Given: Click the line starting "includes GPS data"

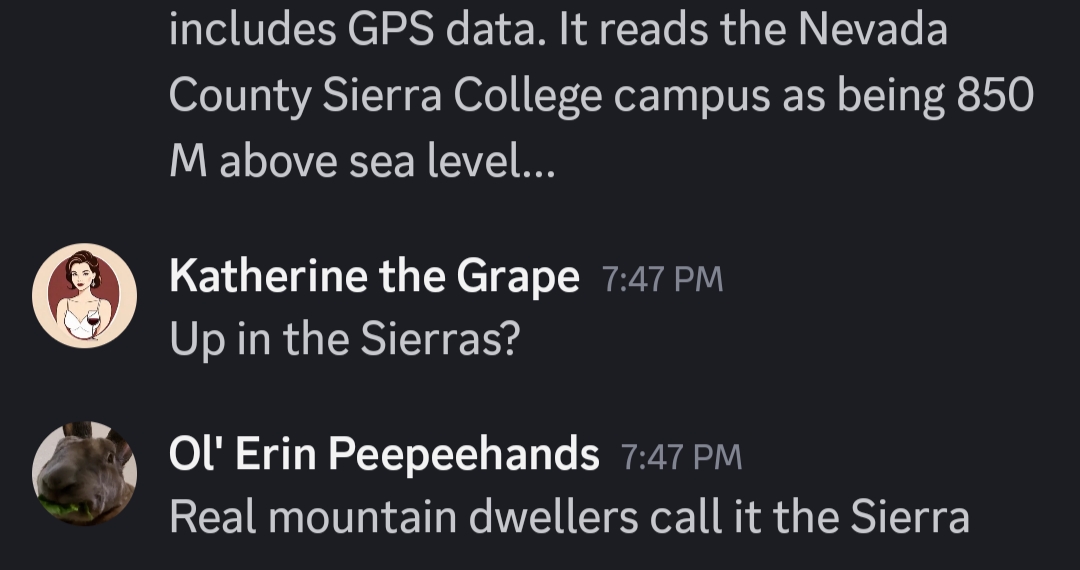Looking at the screenshot, I should click(558, 30).
